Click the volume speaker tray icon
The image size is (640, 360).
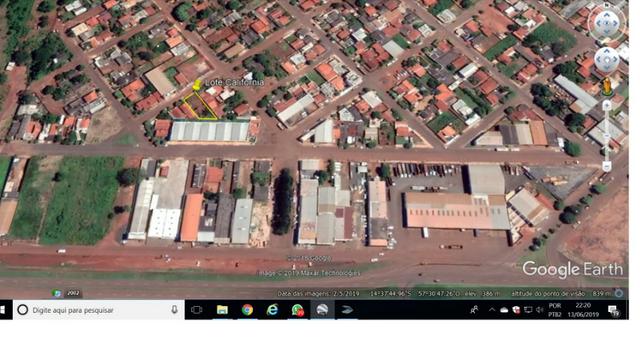click(540, 310)
